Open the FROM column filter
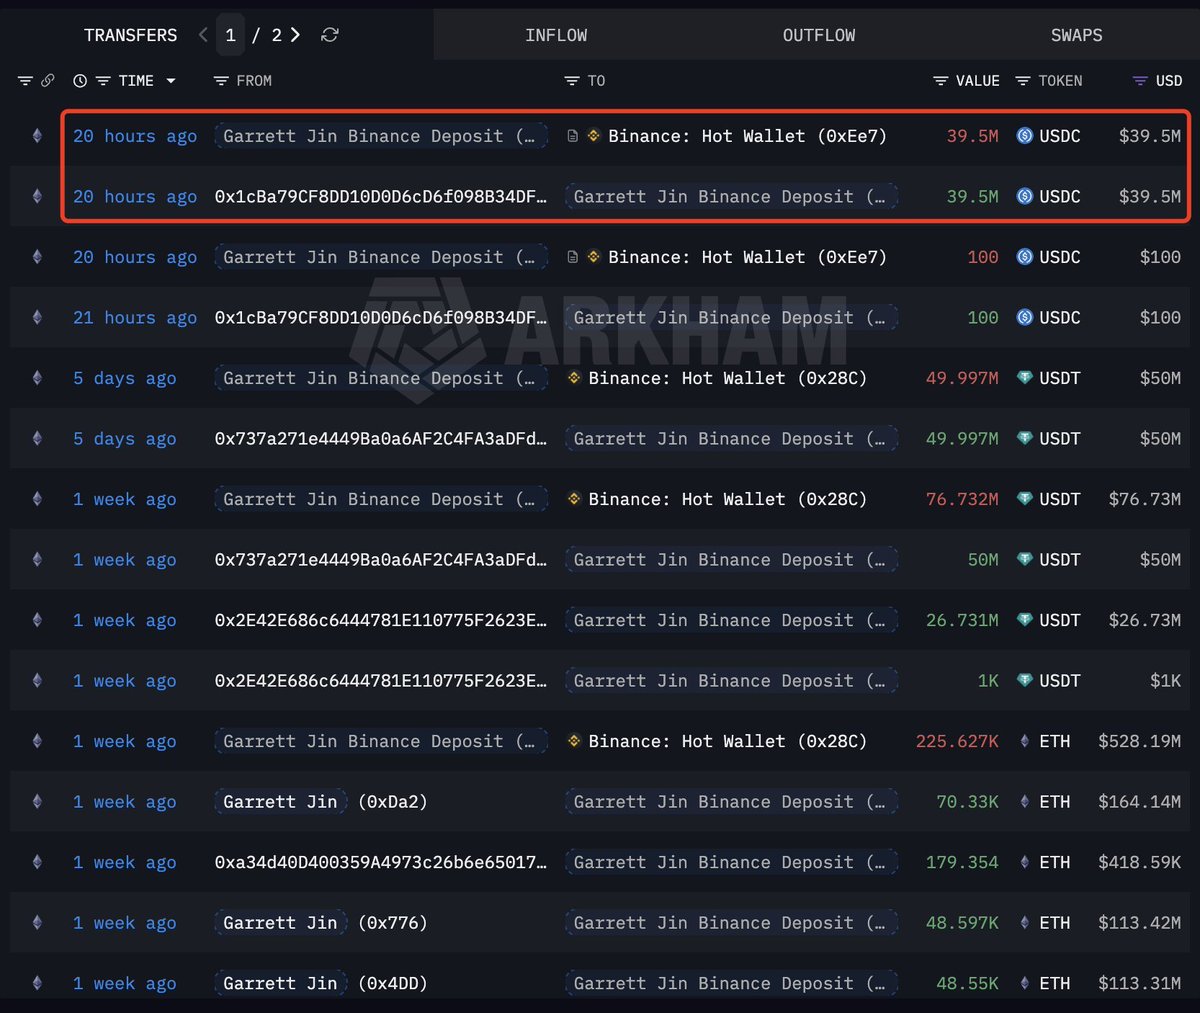1200x1013 pixels. pyautogui.click(x=222, y=81)
